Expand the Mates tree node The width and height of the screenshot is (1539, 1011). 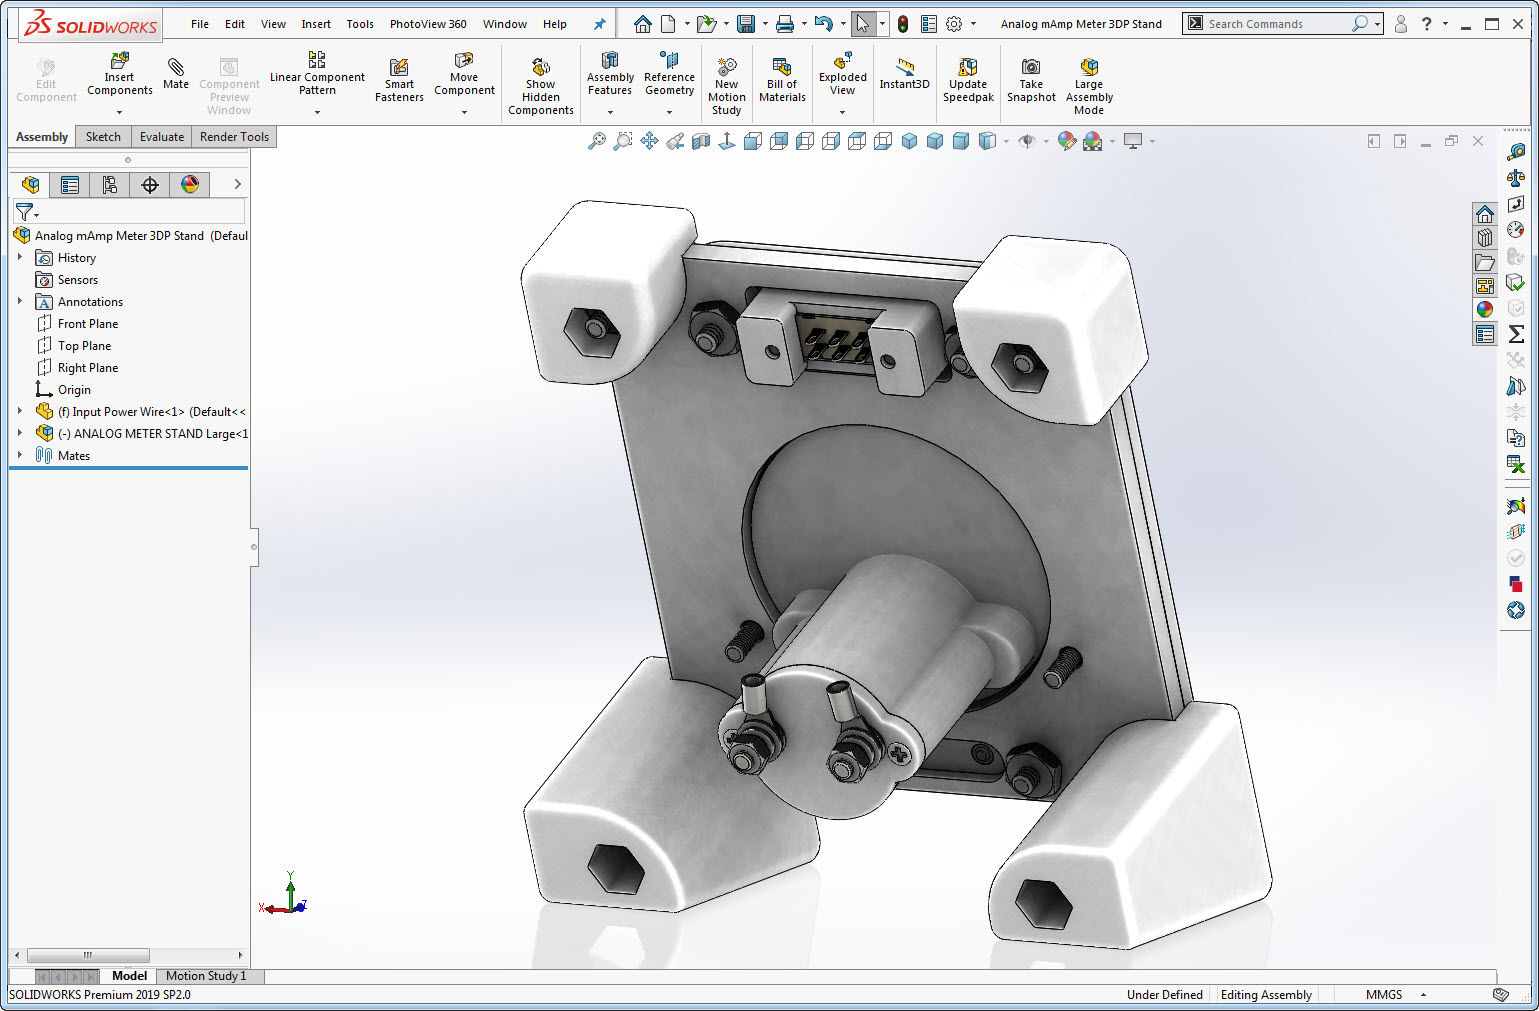tap(20, 455)
